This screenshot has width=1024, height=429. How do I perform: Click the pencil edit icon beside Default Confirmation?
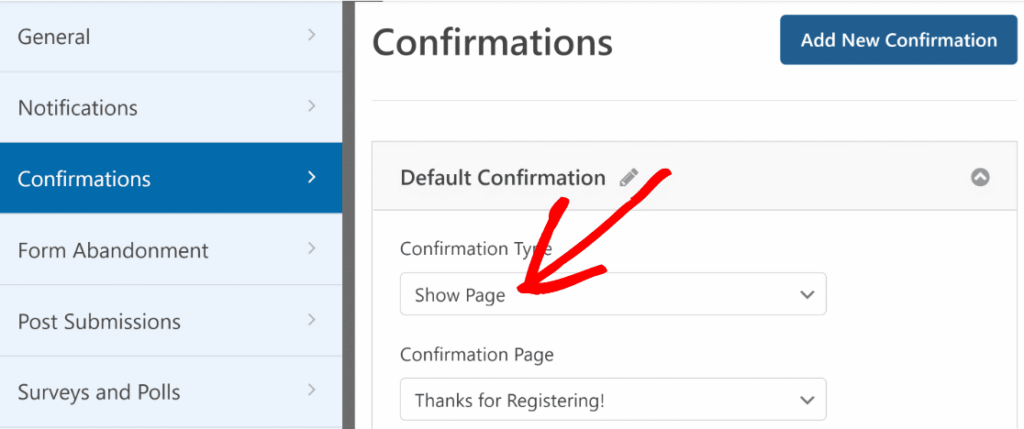[628, 178]
